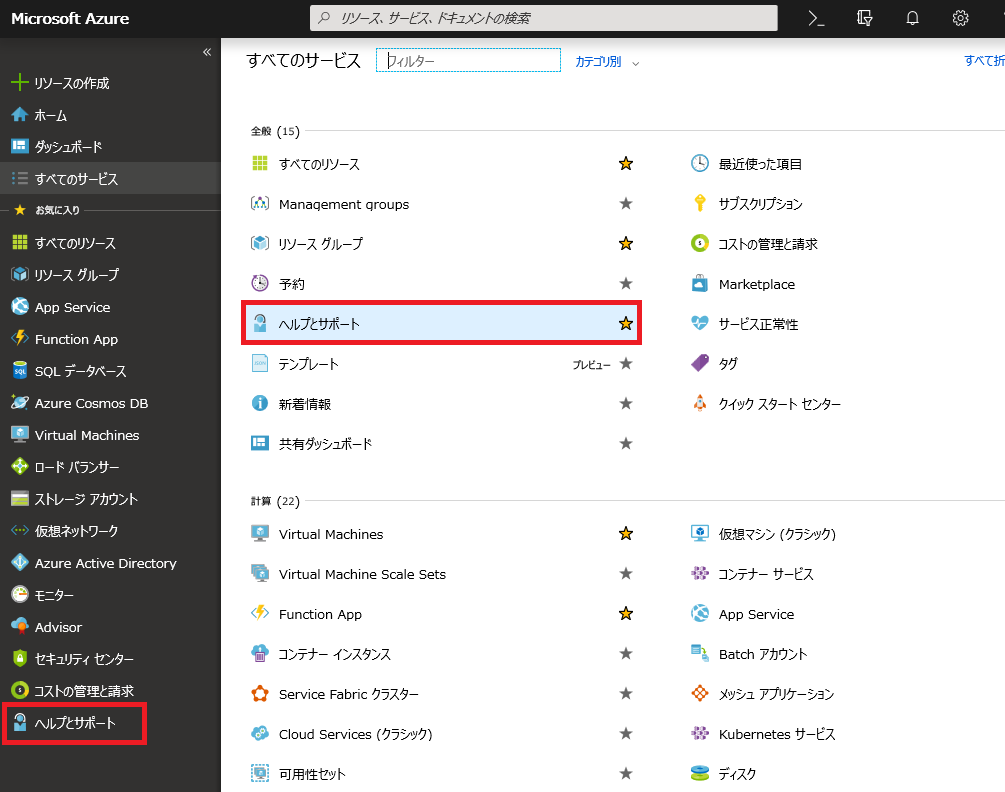Click モニター sidebar icon
This screenshot has width=1005, height=792.
click(x=20, y=595)
